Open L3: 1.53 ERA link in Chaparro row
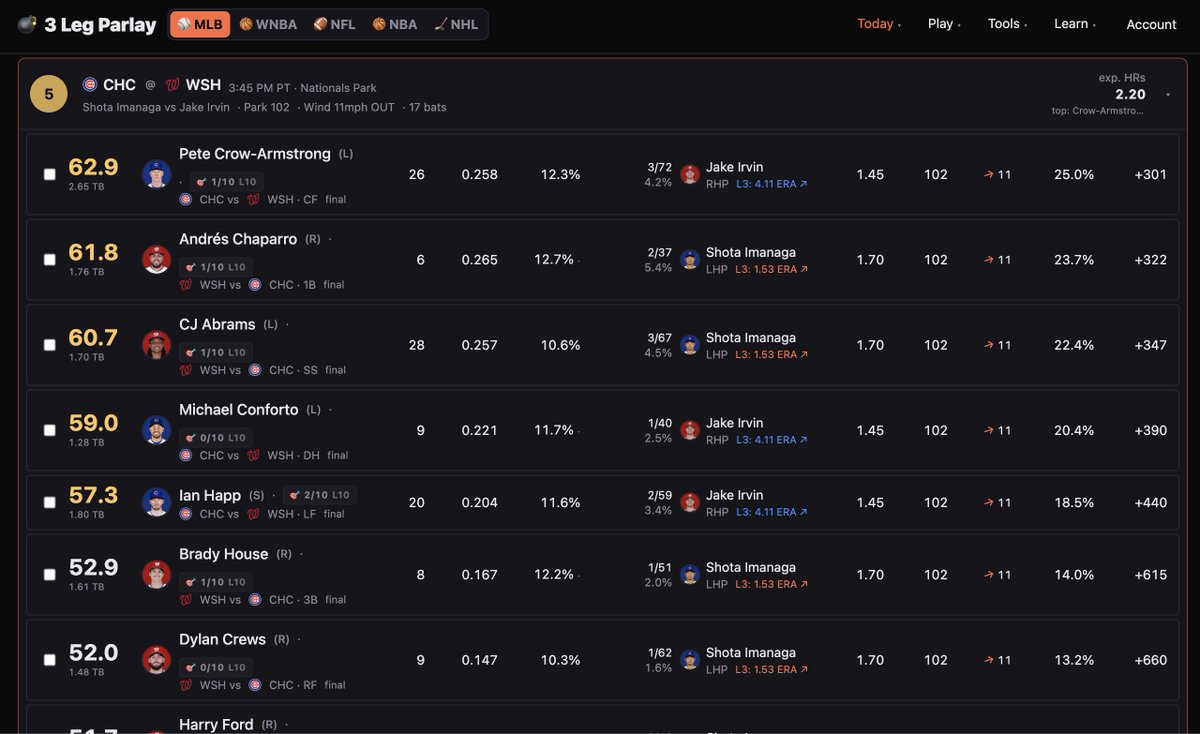Screen dimensions: 1200x734 (x=772, y=269)
